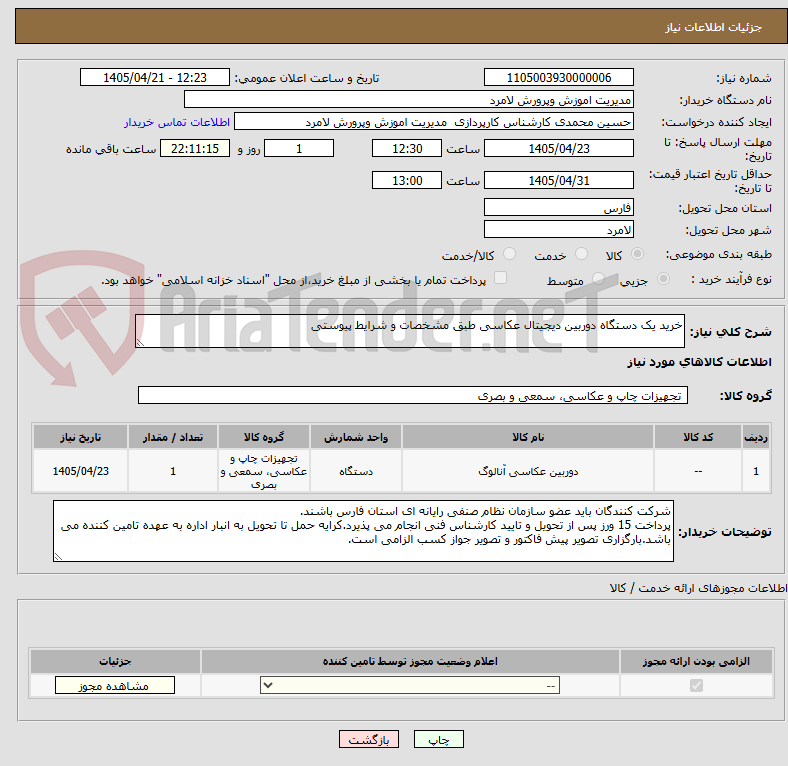This screenshot has height=766, width=788.
Task: Click the جزئیات اطلاعات نیاز page title
Action: point(714,27)
